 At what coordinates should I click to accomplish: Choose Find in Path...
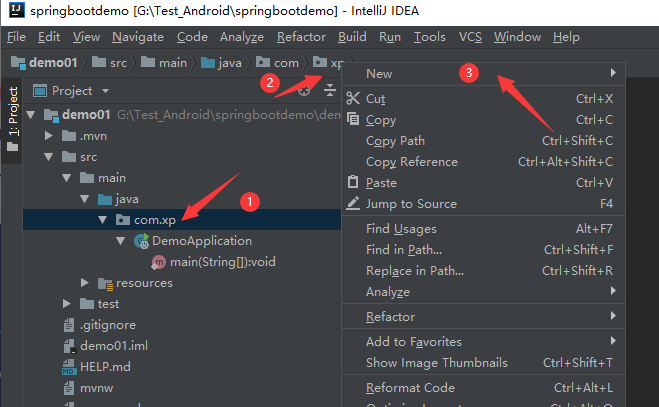click(x=483, y=250)
